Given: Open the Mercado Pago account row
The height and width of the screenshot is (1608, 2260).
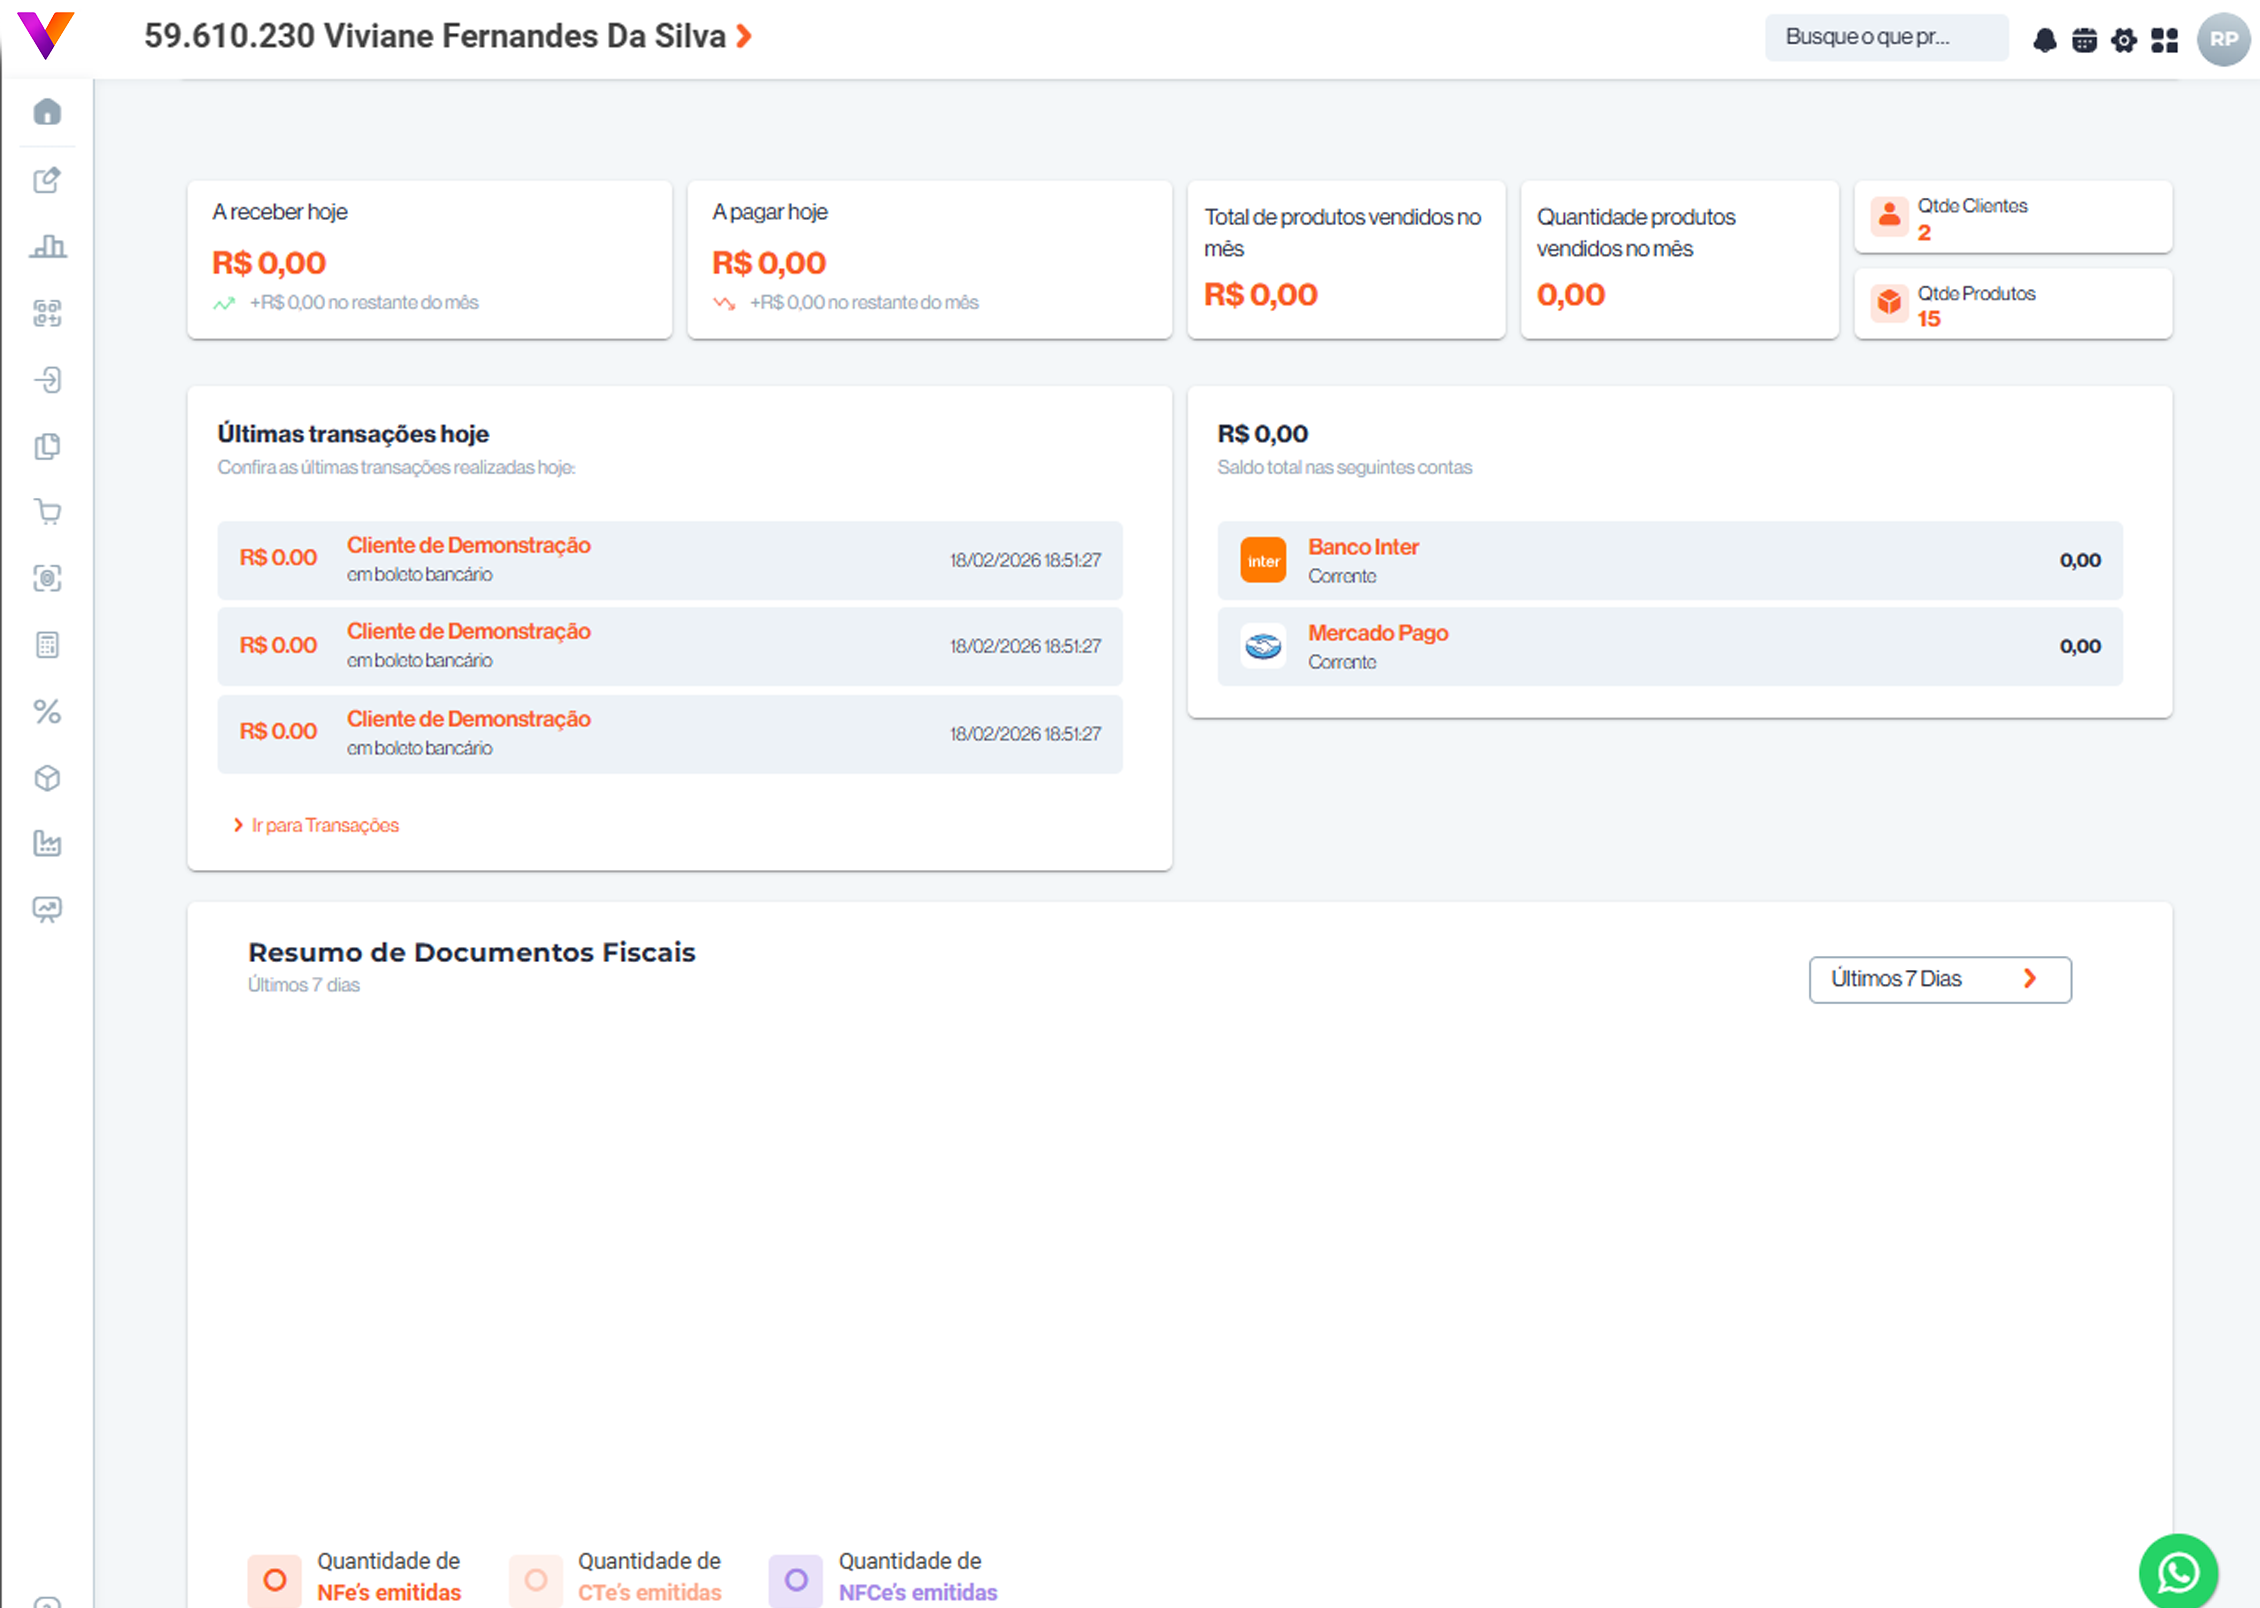Looking at the screenshot, I should click(x=1669, y=647).
